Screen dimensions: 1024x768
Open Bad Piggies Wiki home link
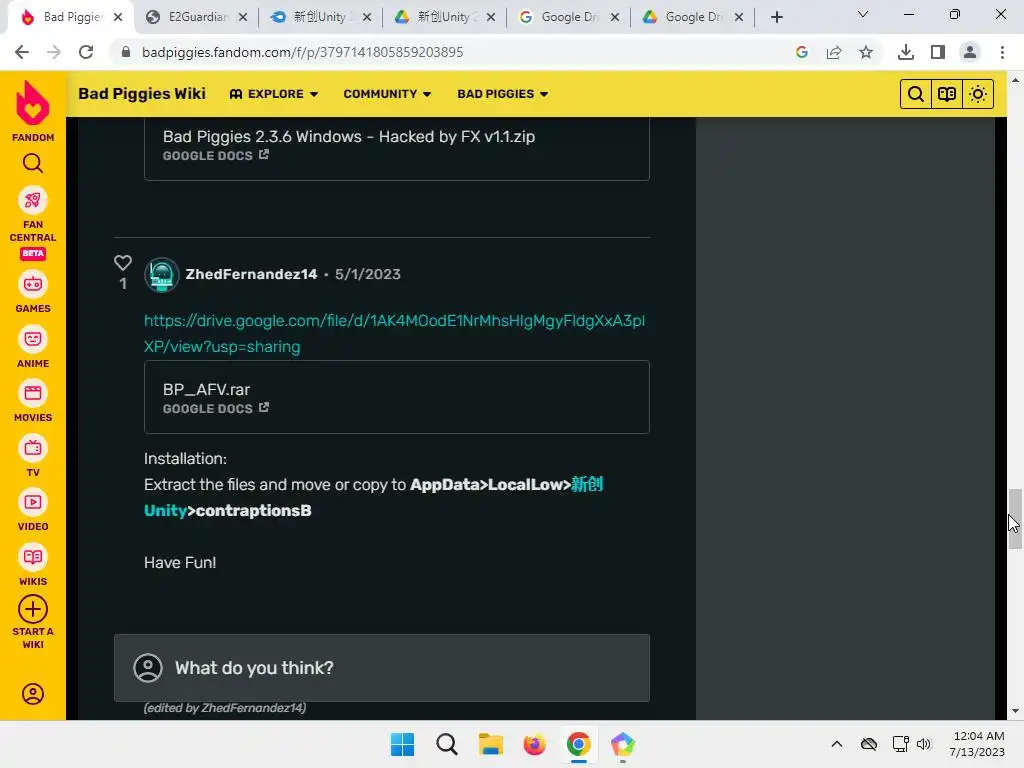pyautogui.click(x=142, y=93)
